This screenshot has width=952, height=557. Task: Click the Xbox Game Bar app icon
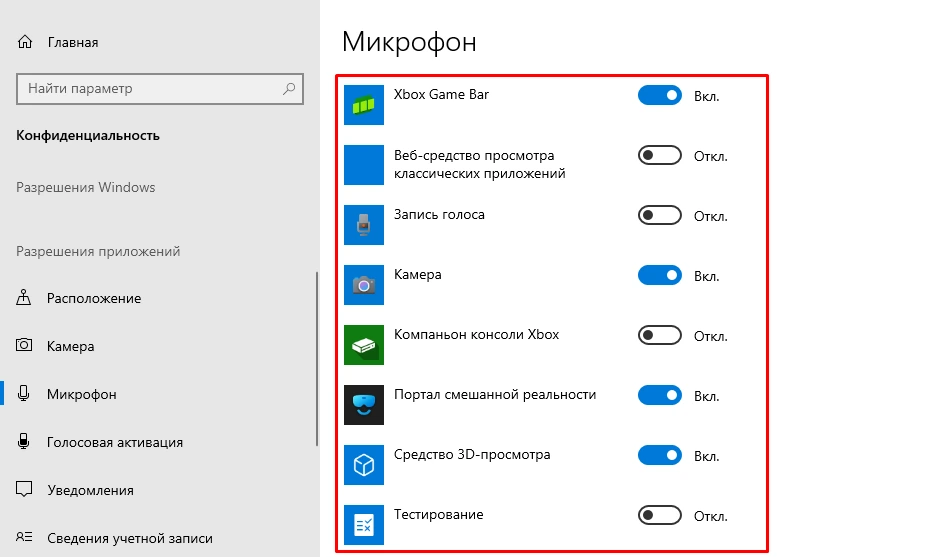364,105
